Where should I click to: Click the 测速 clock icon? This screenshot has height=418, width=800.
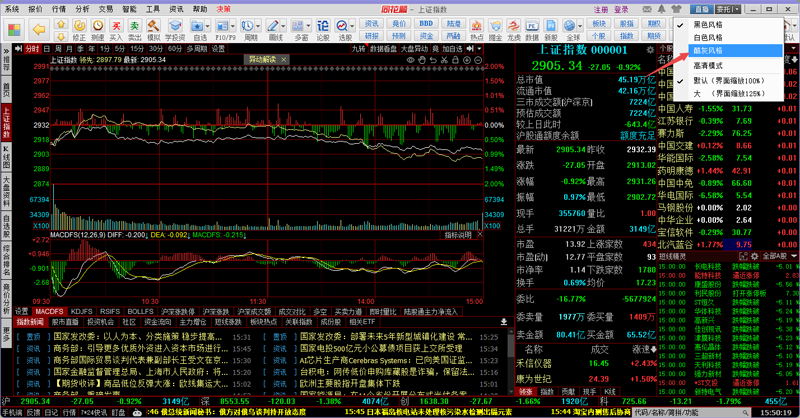(x=97, y=26)
